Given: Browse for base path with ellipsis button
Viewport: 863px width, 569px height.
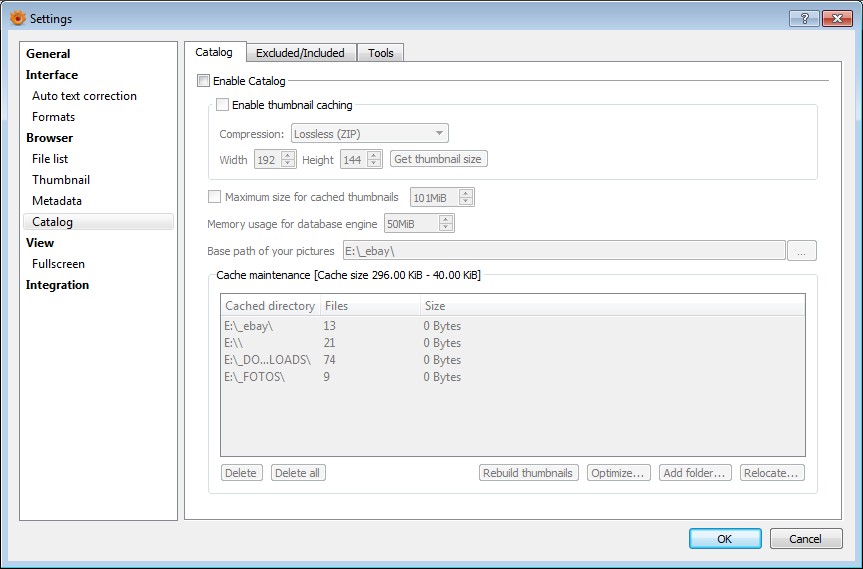Looking at the screenshot, I should tap(801, 250).
